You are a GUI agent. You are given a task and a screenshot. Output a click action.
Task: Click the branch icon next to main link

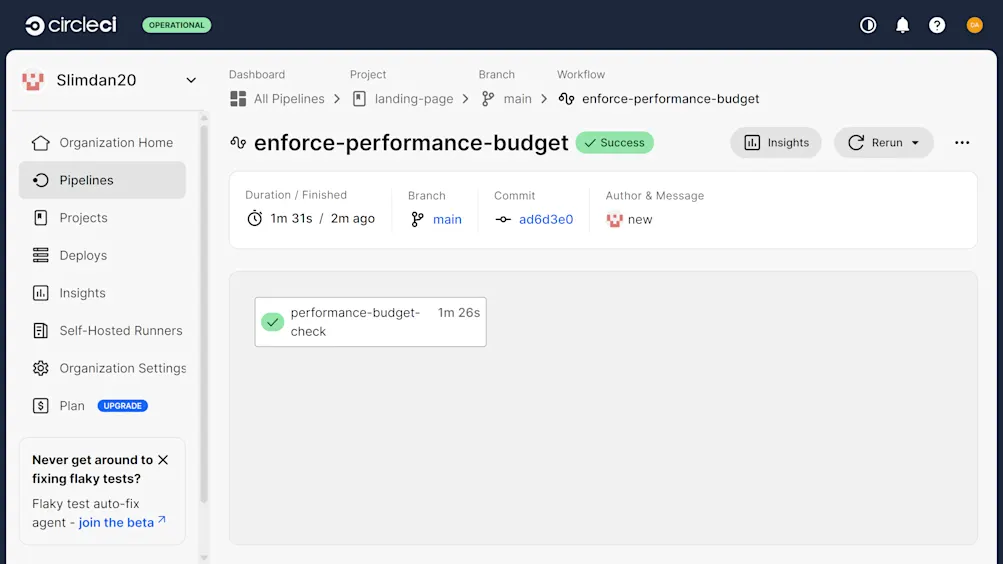click(x=417, y=219)
